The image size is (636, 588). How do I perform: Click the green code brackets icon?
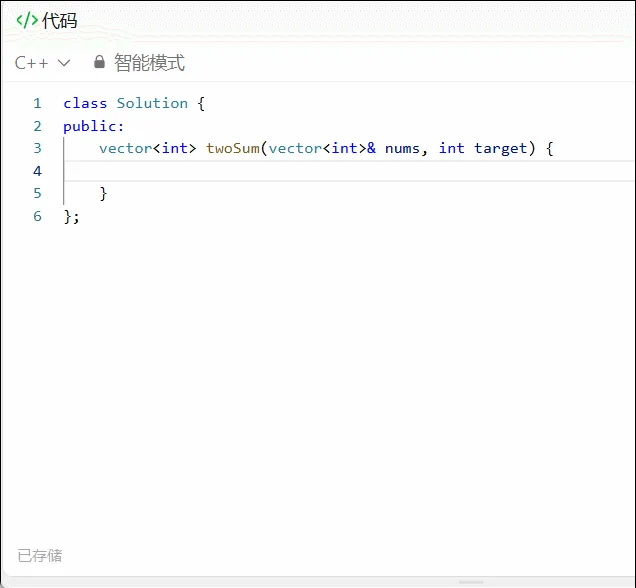click(27, 20)
